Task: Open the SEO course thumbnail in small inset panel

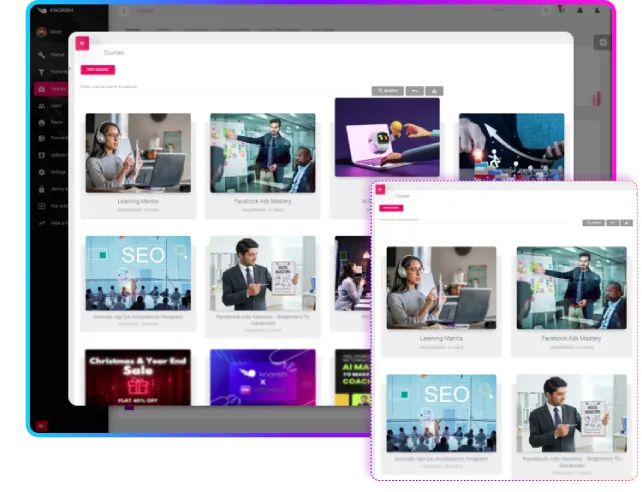Action: (441, 413)
